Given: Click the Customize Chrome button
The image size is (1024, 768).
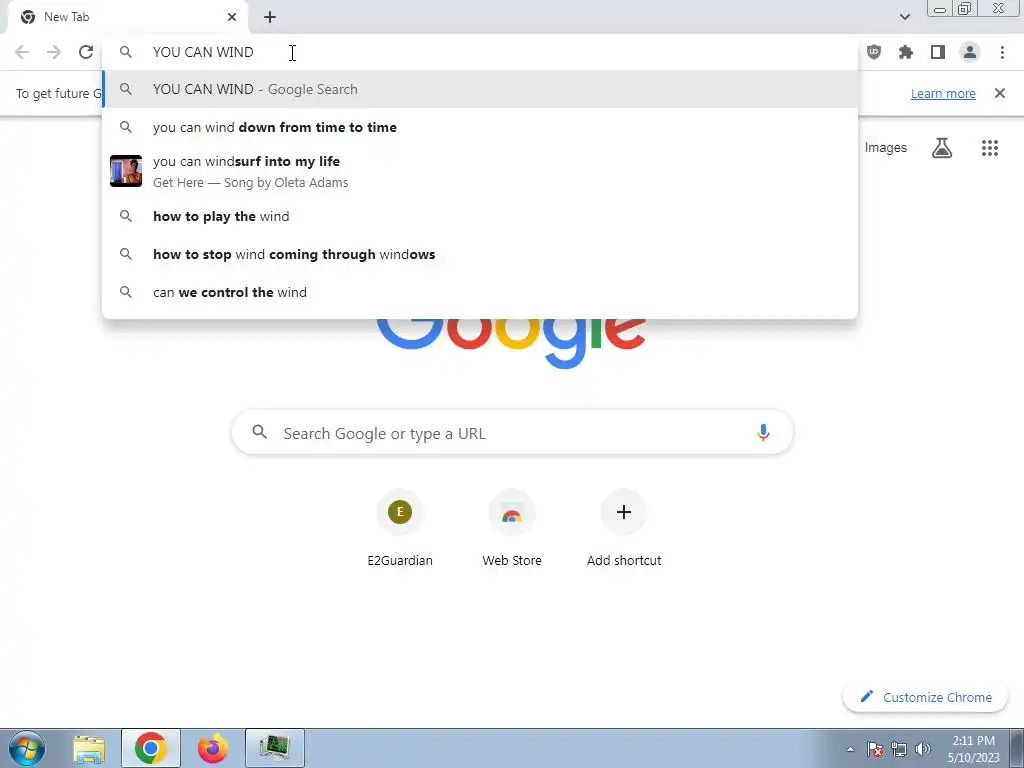Looking at the screenshot, I should (x=926, y=697).
